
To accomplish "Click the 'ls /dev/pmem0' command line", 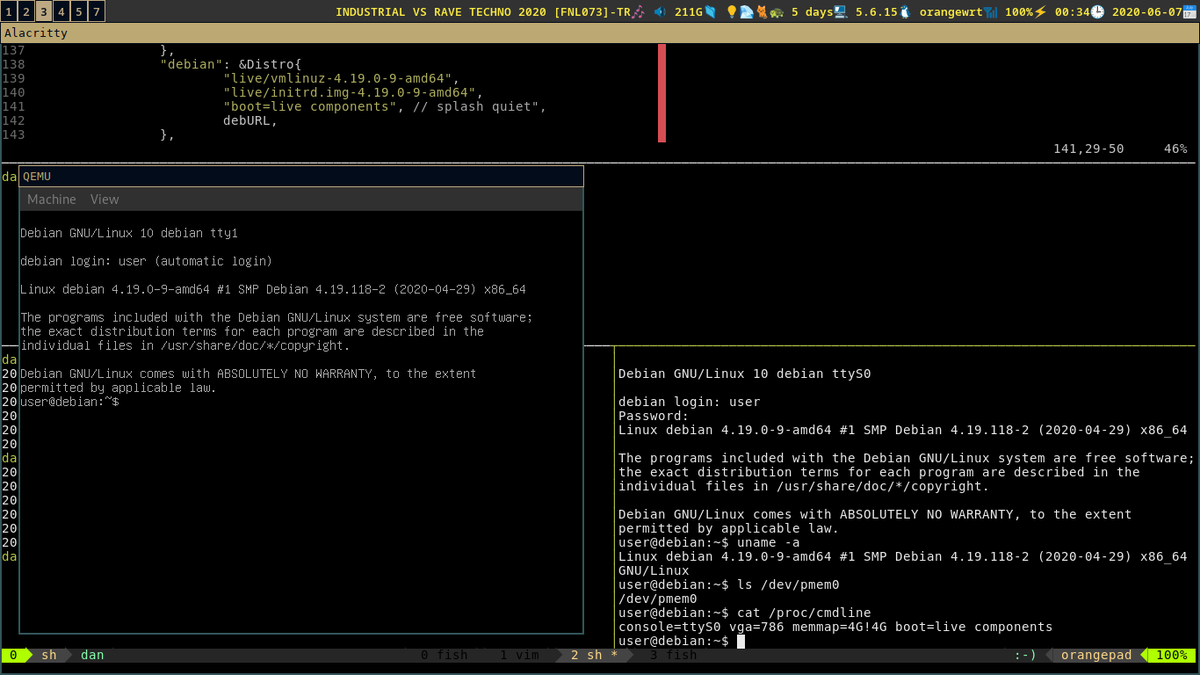I will pos(729,584).
